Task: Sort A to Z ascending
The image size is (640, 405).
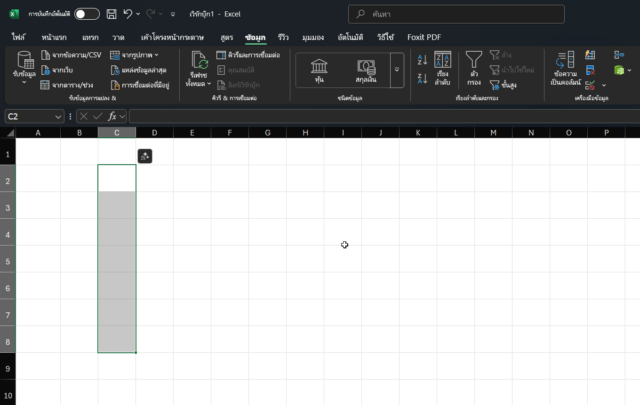Action: (422, 60)
